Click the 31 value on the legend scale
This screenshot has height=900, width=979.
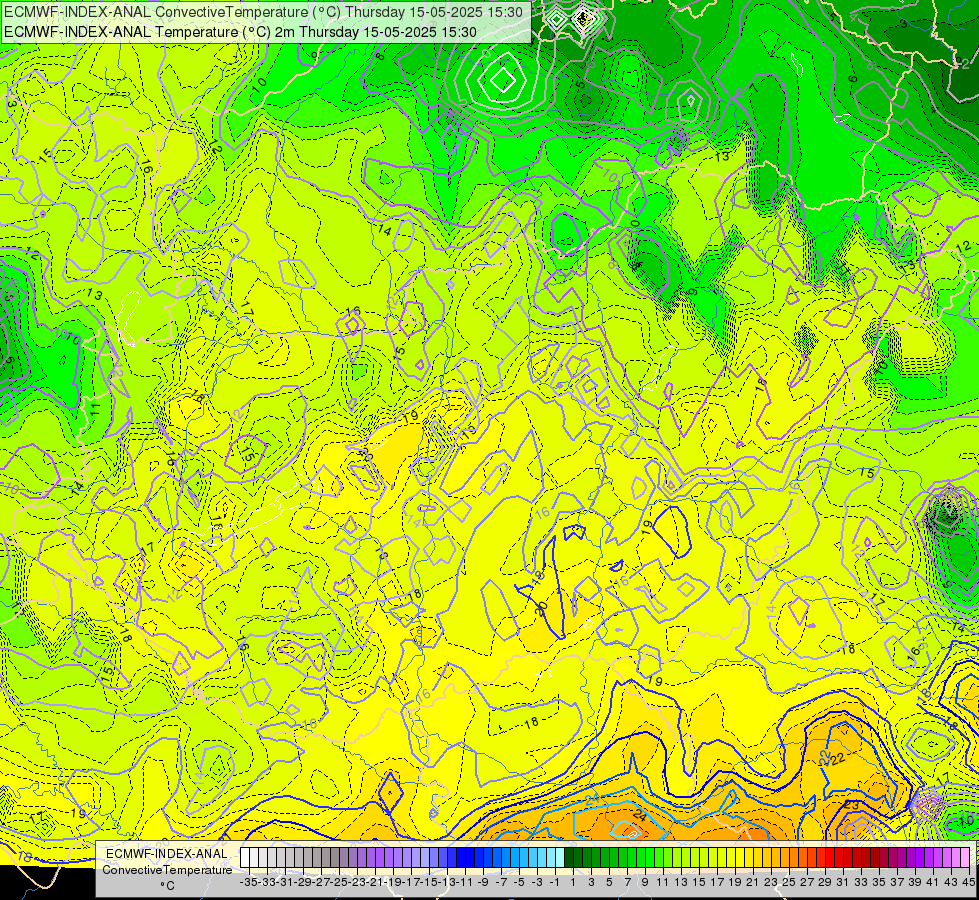click(842, 882)
